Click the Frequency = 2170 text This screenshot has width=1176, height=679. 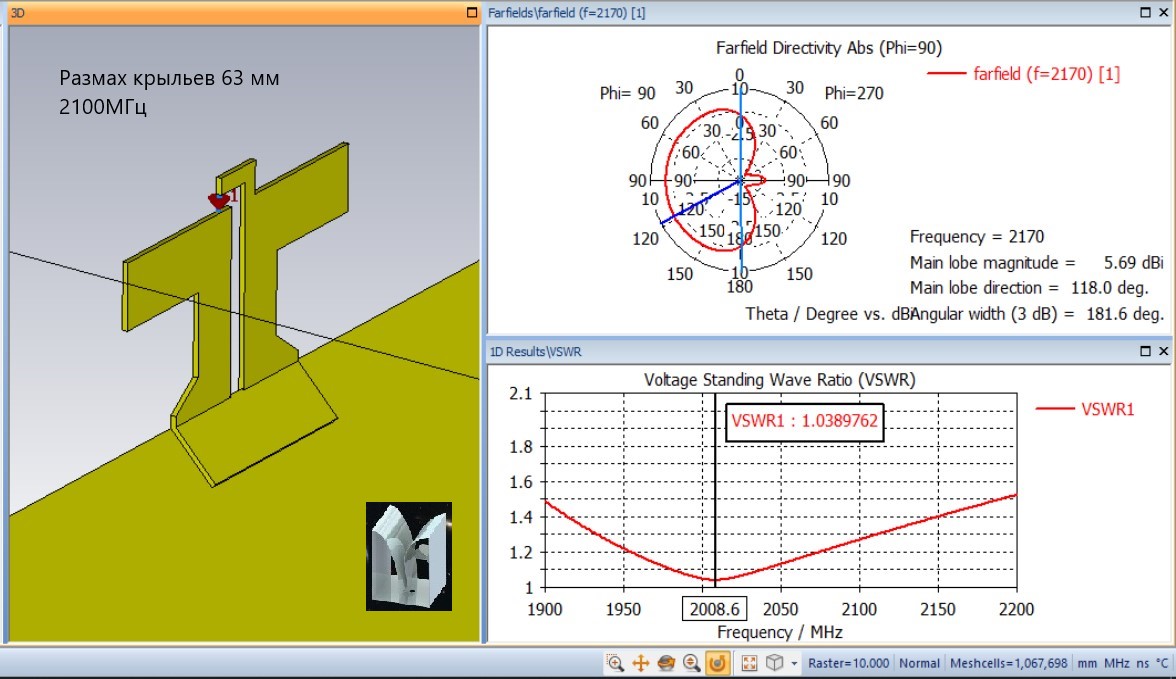976,236
